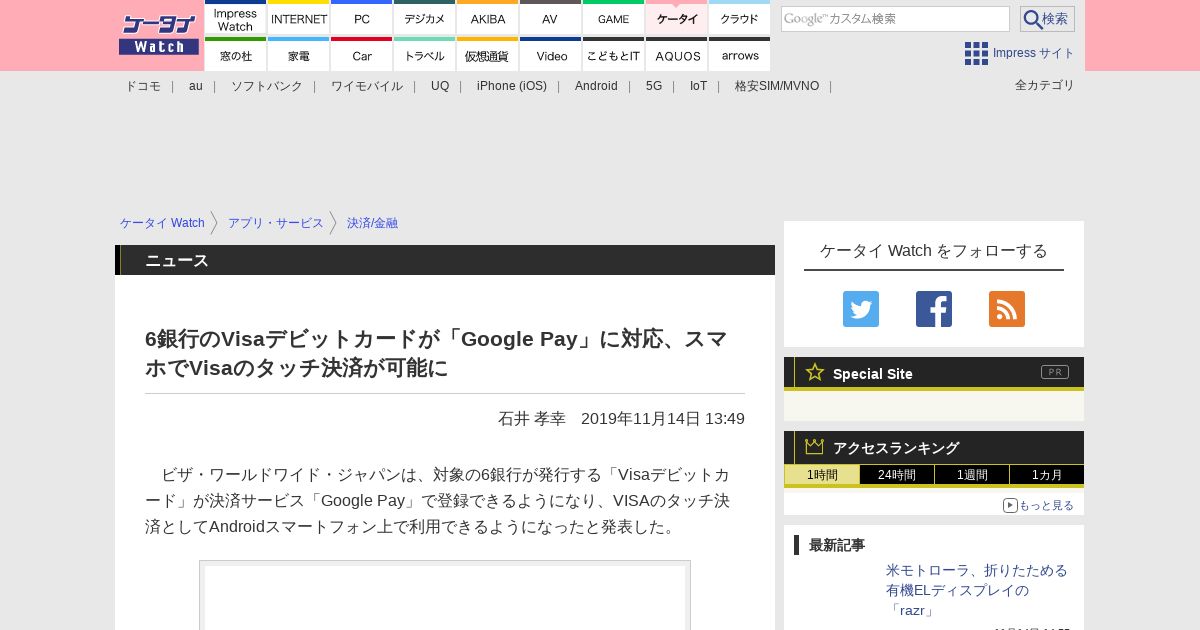
Task: Open the RSS feed icon
Action: click(1007, 309)
